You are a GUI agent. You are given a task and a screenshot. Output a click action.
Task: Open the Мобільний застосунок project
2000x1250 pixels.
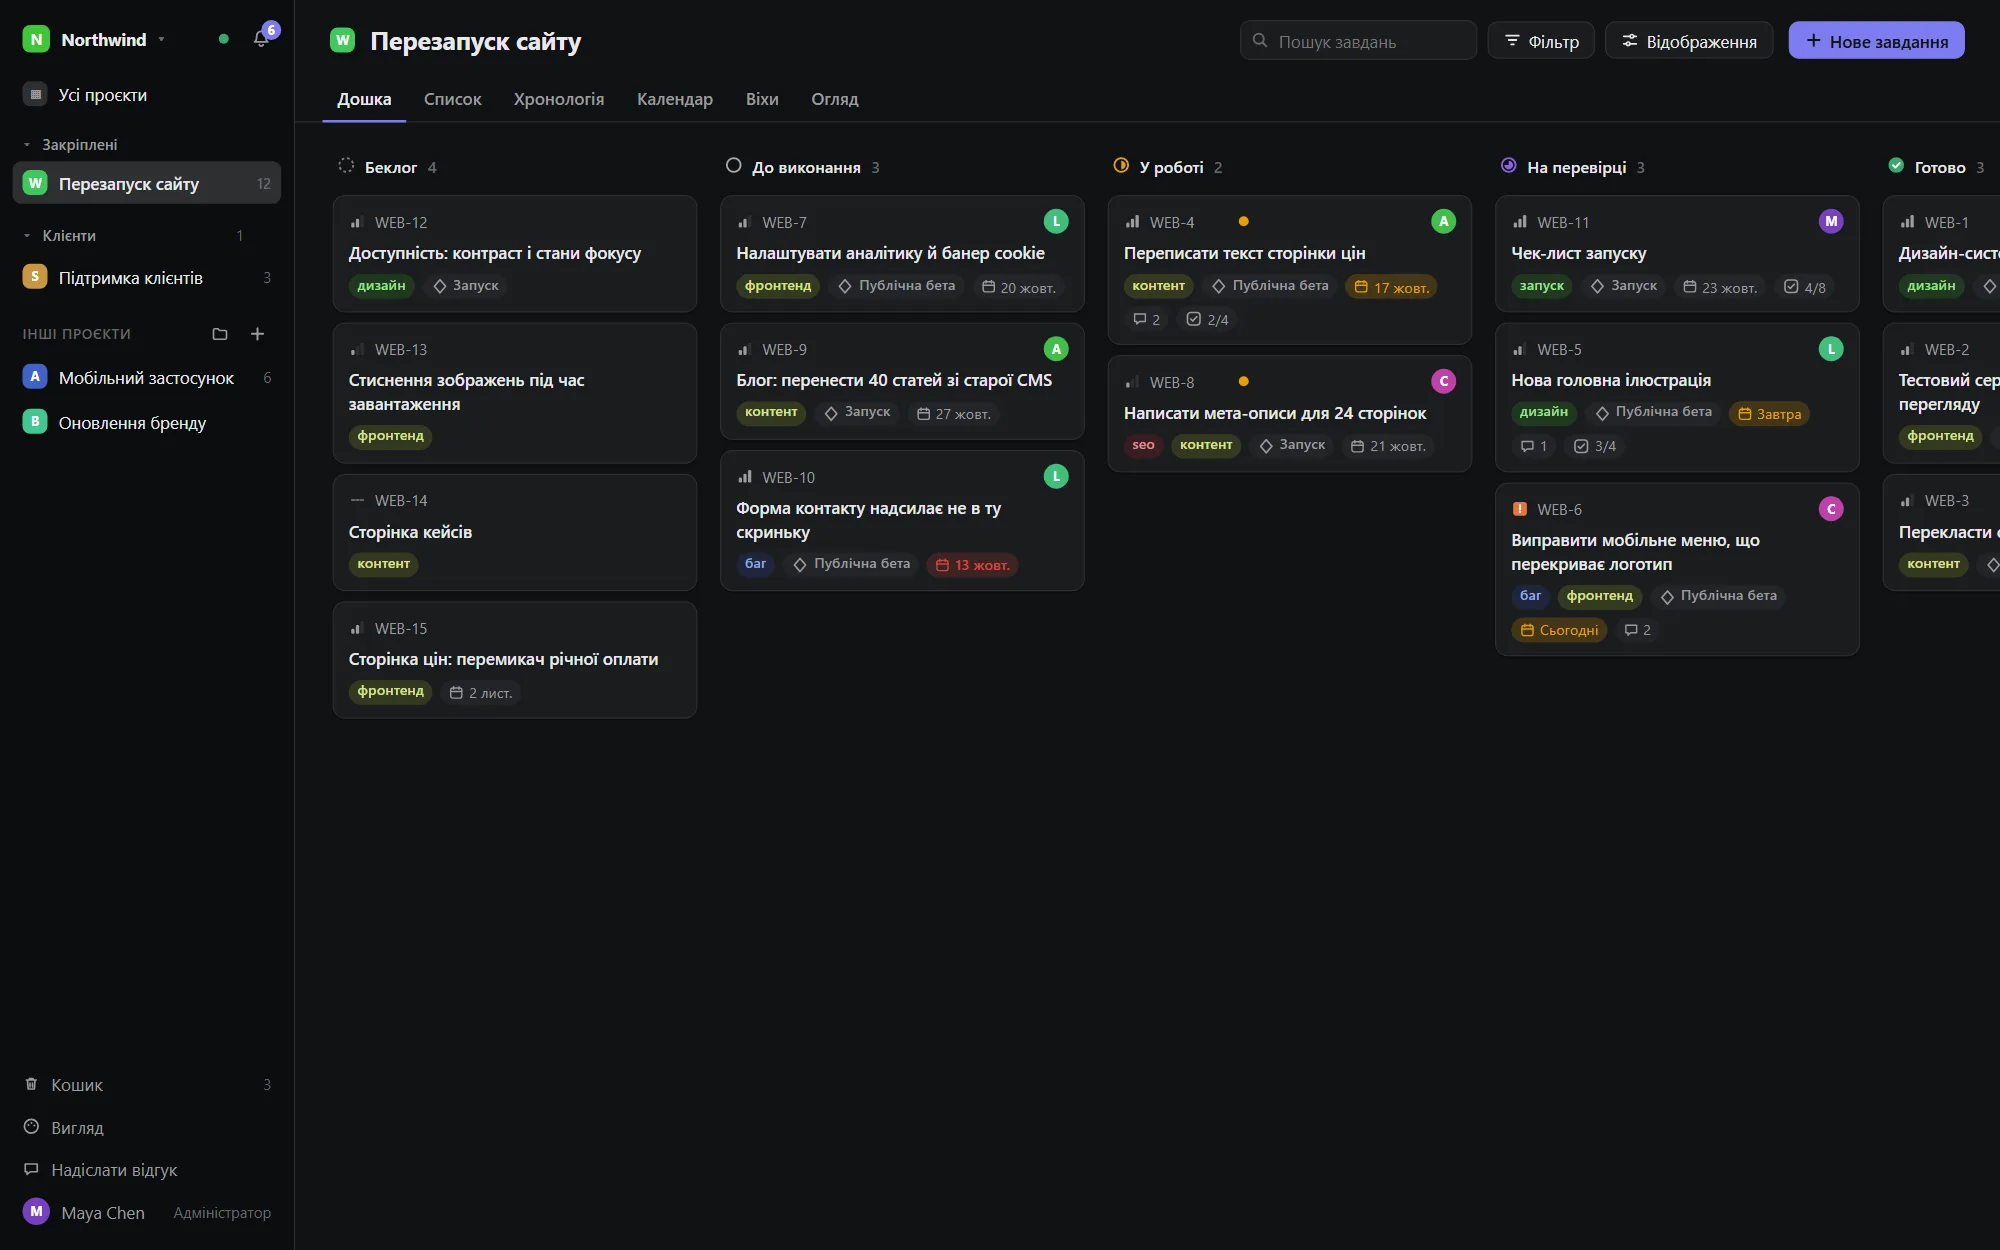(147, 378)
